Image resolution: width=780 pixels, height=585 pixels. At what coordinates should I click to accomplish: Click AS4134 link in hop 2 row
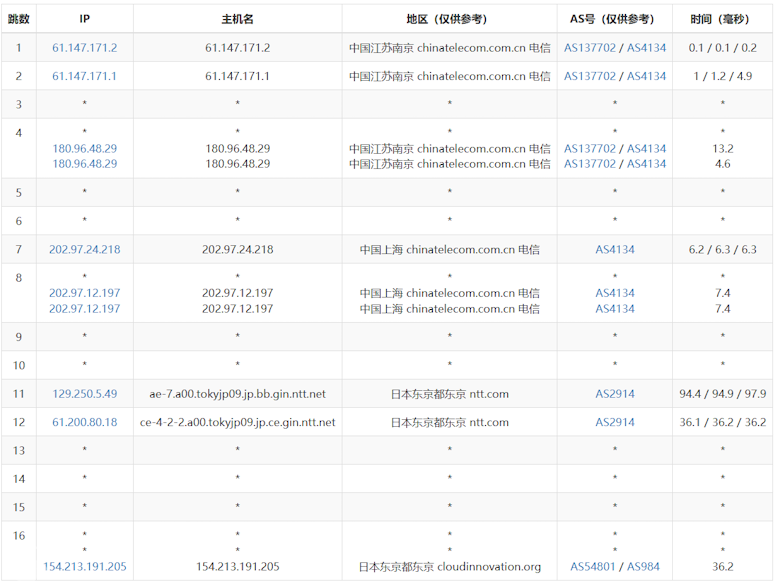(646, 76)
